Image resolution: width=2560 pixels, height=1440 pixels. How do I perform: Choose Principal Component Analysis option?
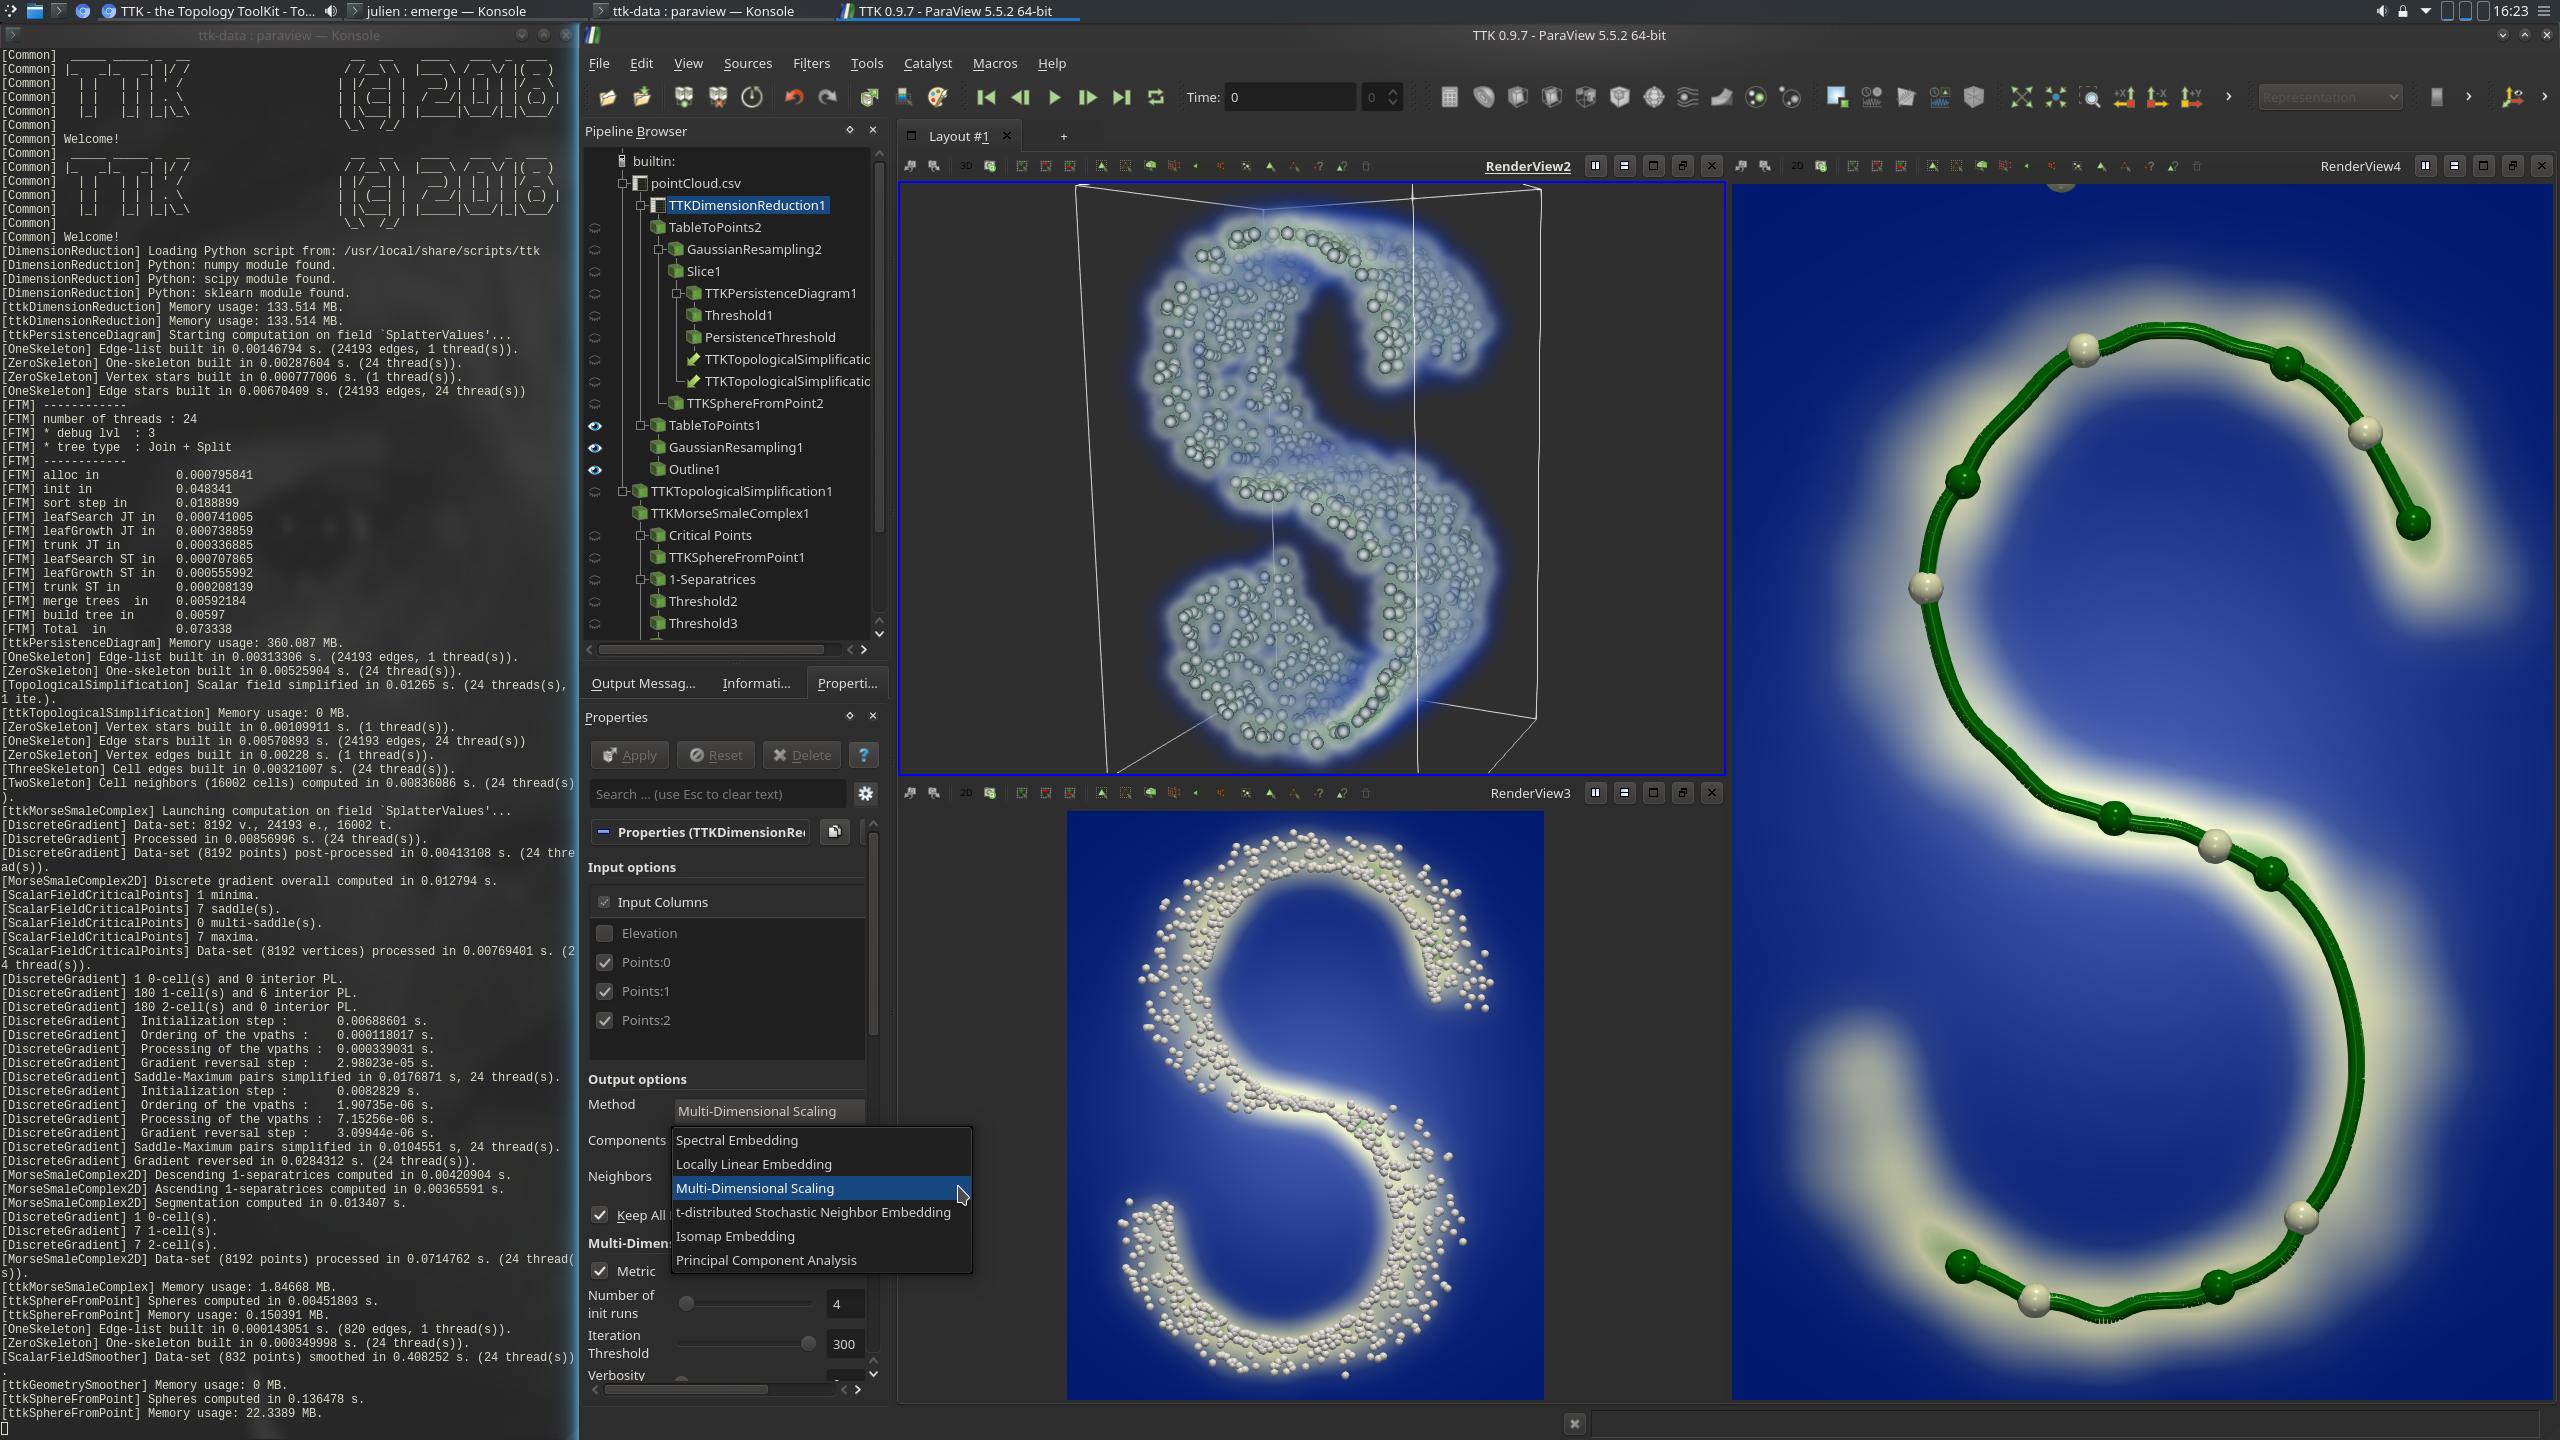tap(766, 1260)
